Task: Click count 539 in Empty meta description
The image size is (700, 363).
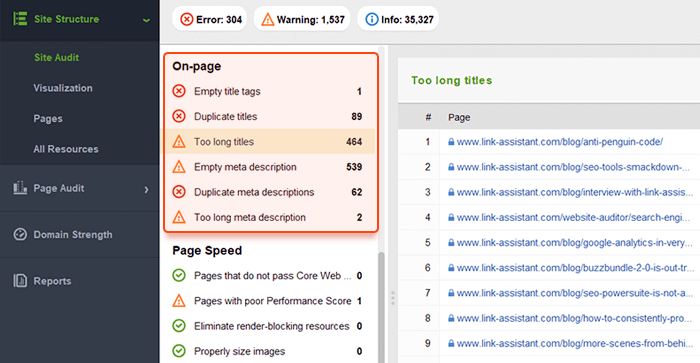Action: coord(354,167)
